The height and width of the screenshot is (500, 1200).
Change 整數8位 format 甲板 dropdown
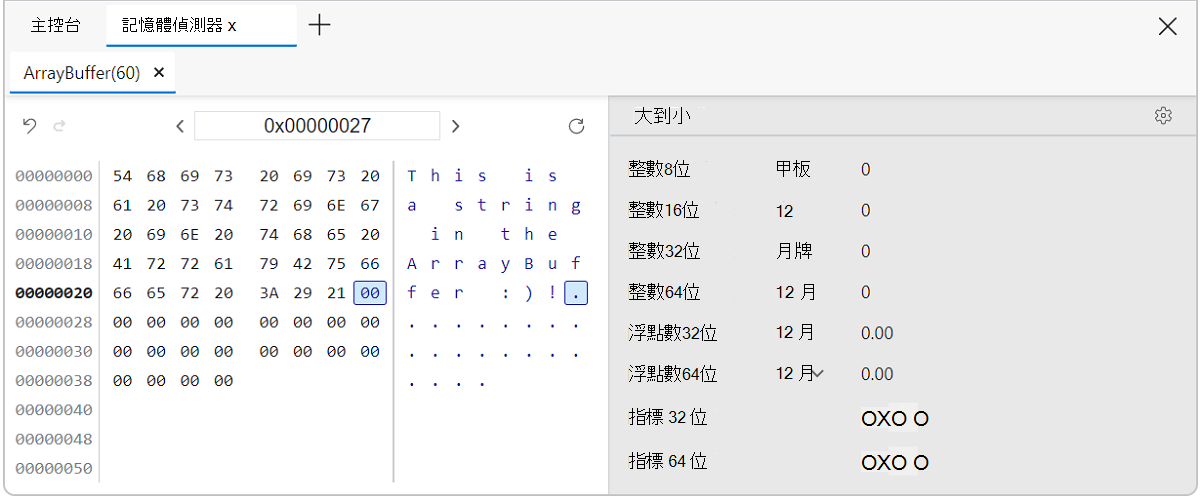click(794, 169)
